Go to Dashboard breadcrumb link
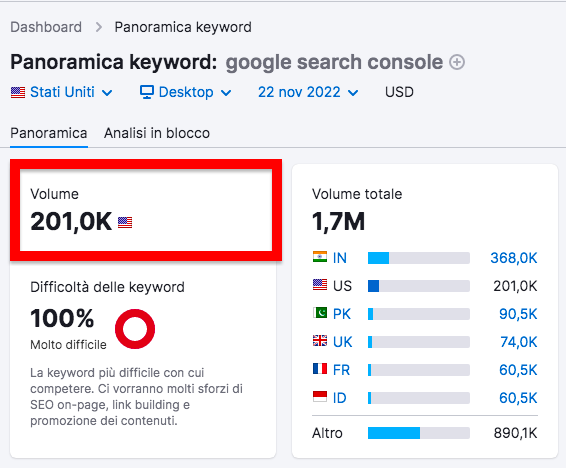The height and width of the screenshot is (468, 566). click(46, 27)
